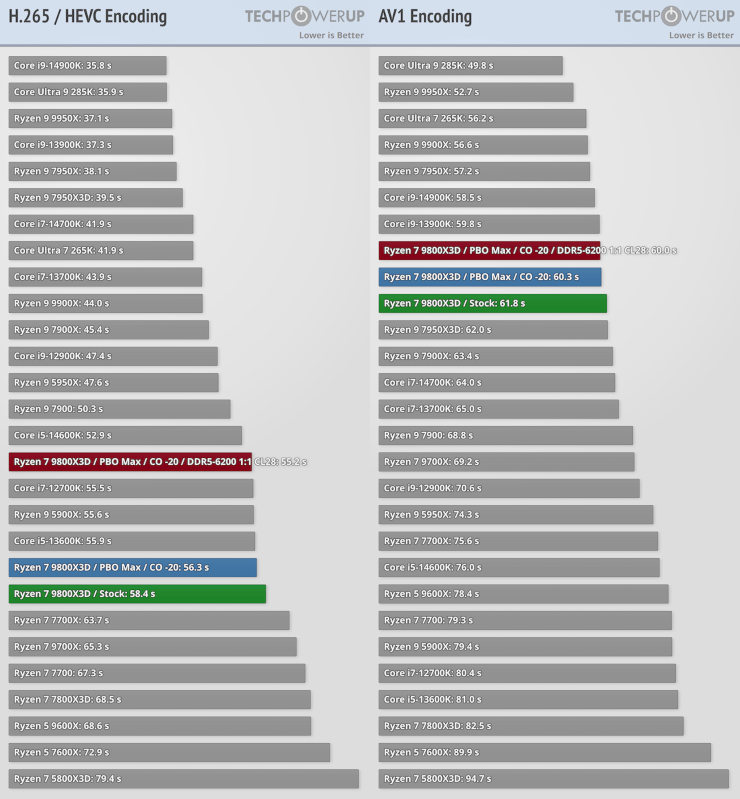
Task: Click the TechPowerUp logo in the AV1 chart
Action: [674, 16]
